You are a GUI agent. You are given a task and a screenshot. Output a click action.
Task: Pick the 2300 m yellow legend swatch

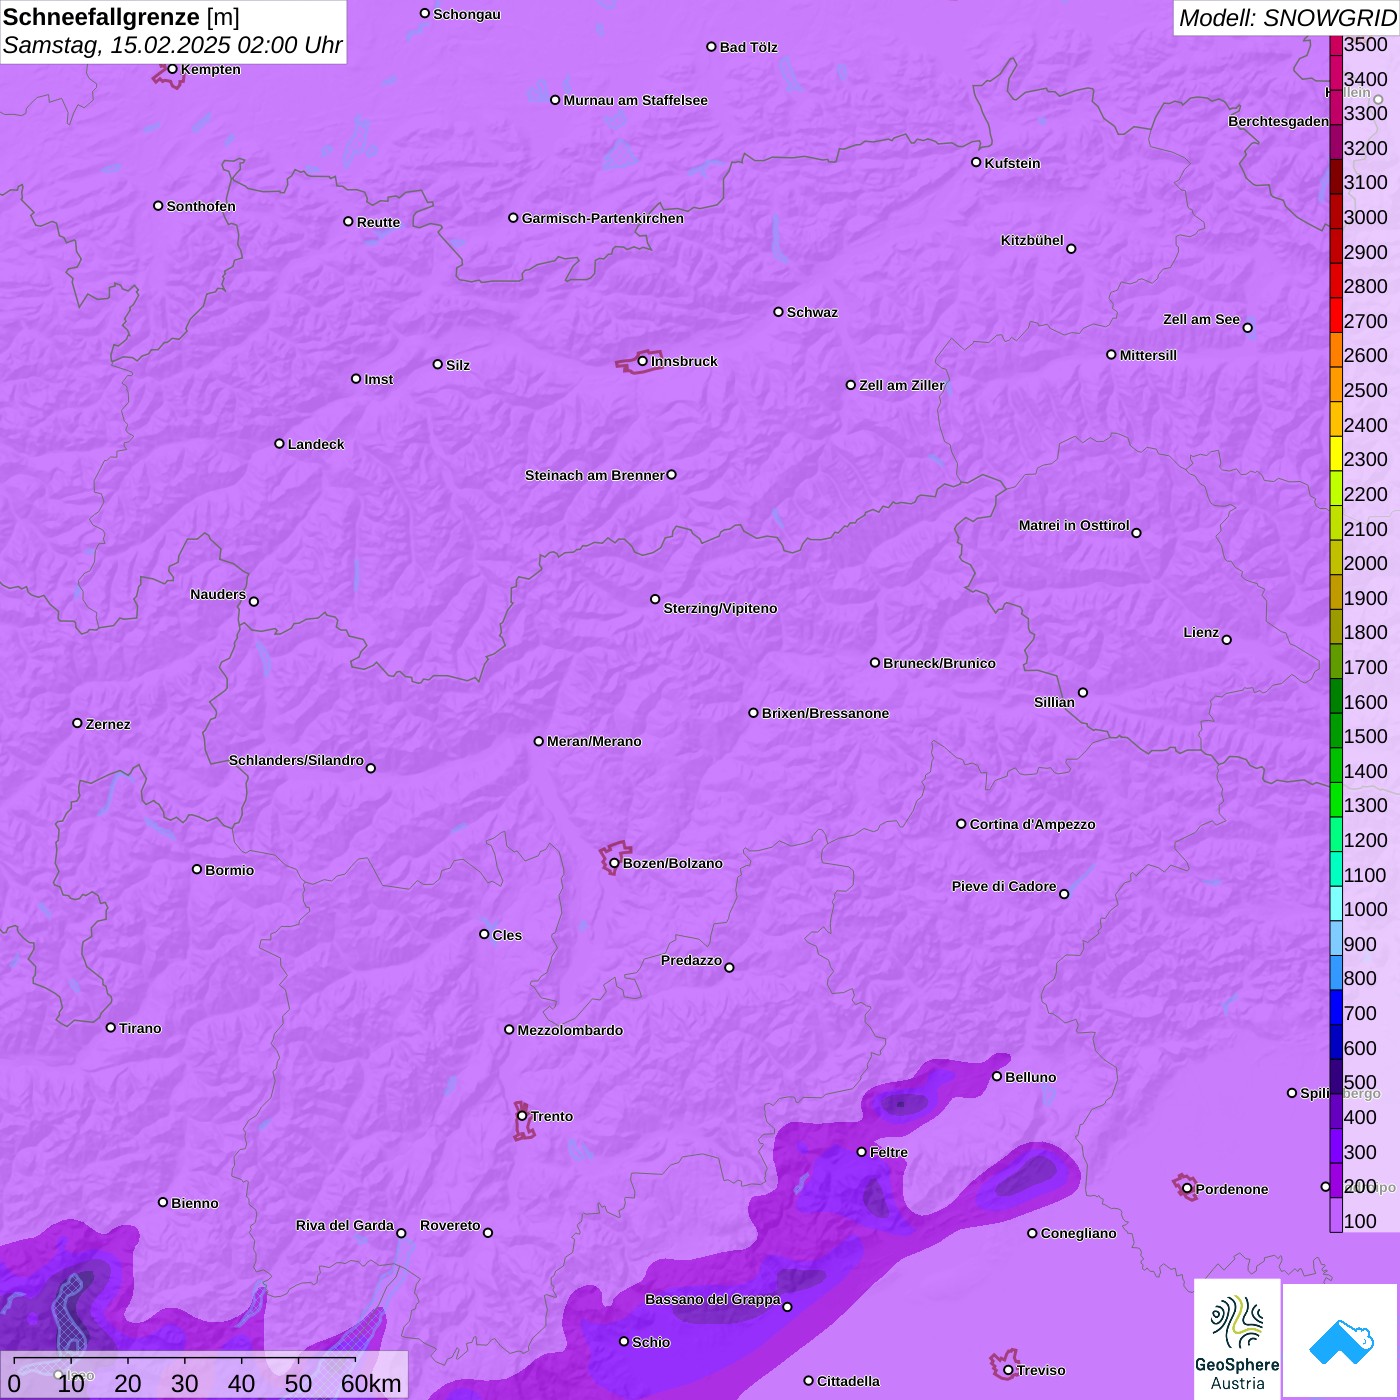[x=1336, y=453]
